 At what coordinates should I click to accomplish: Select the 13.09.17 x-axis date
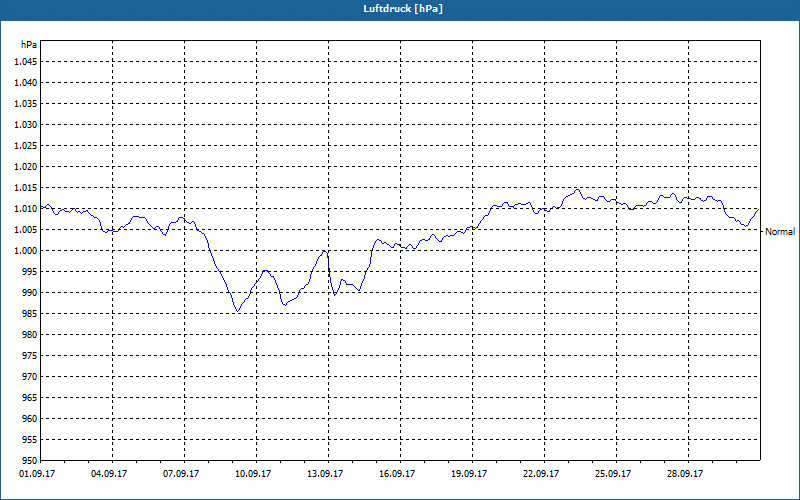325,474
